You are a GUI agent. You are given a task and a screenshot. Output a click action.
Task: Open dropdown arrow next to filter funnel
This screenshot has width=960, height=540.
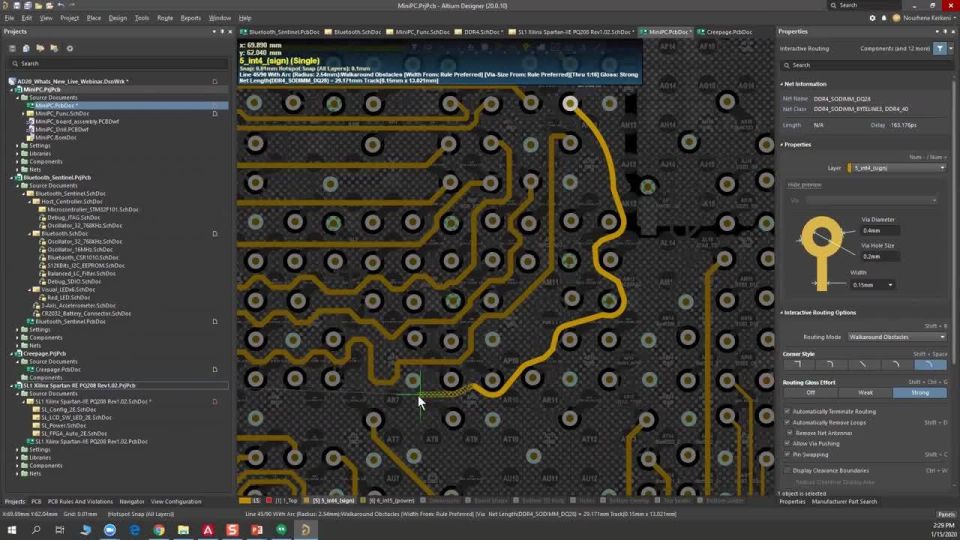pyautogui.click(x=950, y=48)
